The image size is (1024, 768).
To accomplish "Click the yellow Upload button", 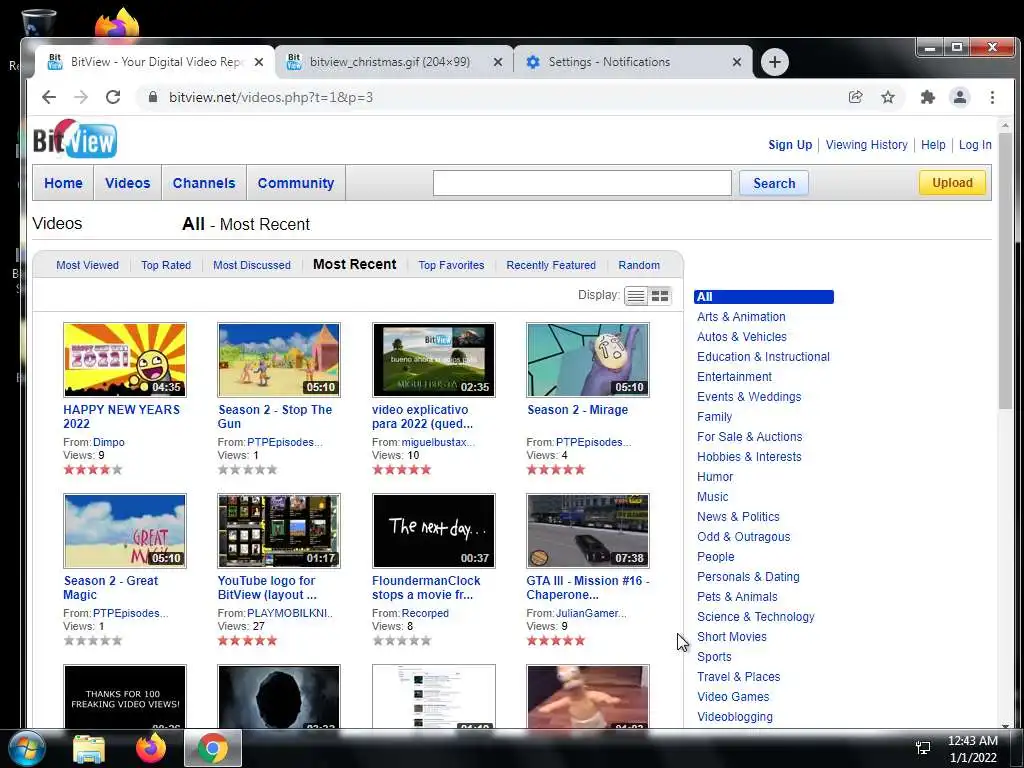I will point(952,183).
